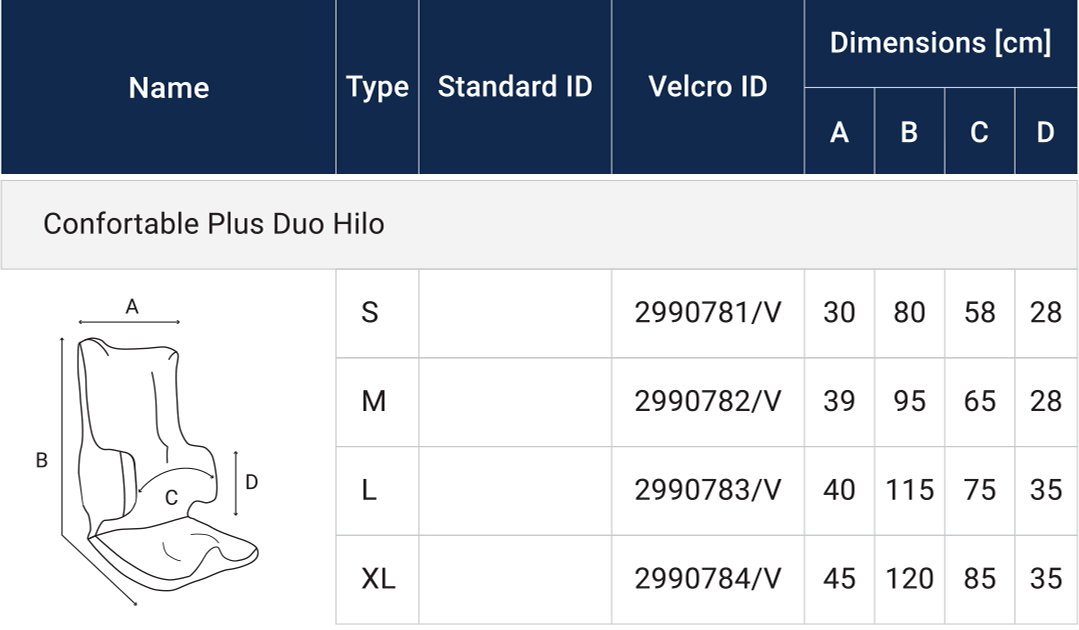The width and height of the screenshot is (1079, 630).
Task: Select the empty Standard ID cell for size L
Action: click(x=515, y=490)
